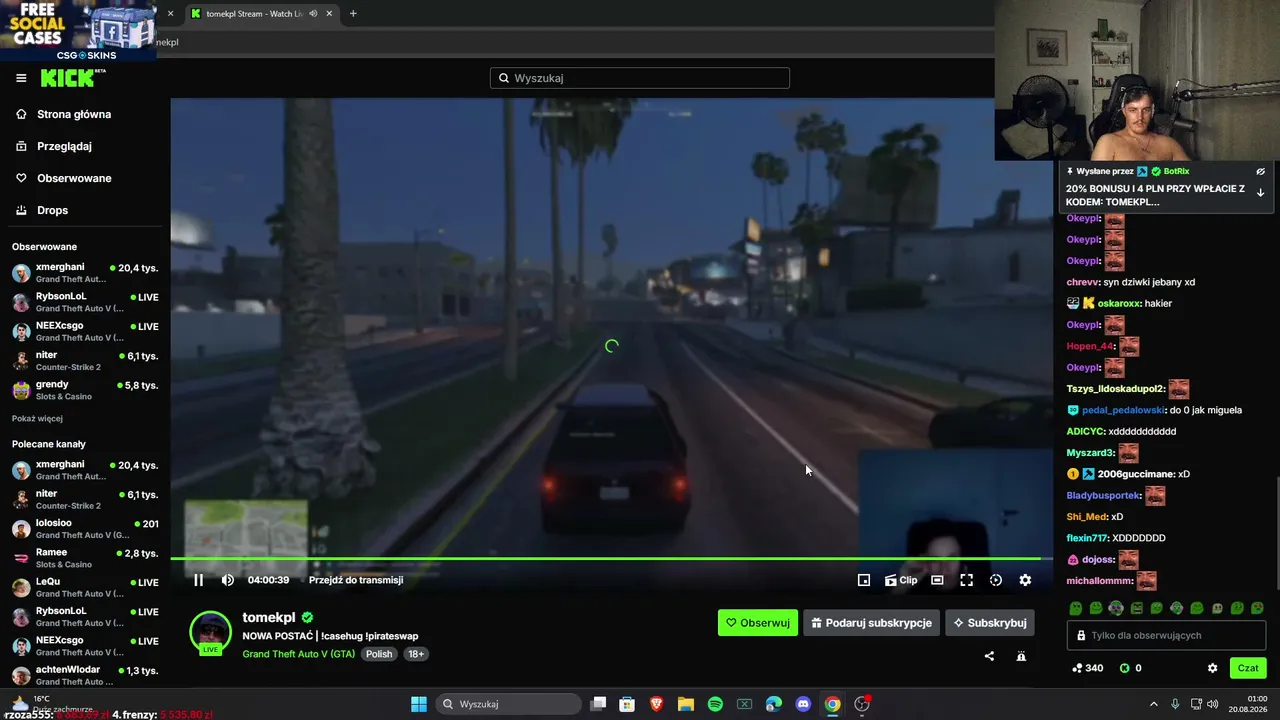The image size is (1280, 720).
Task: Open File Explorer from taskbar
Action: pos(686,704)
